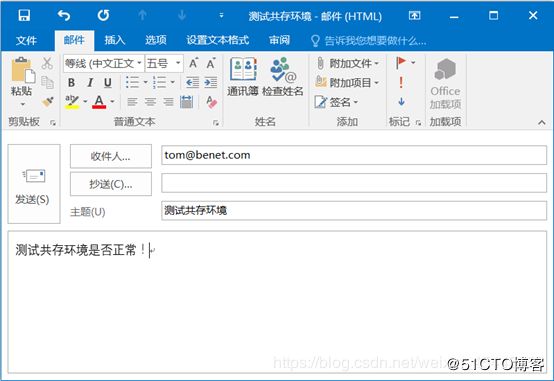Image resolution: width=554 pixels, height=381 pixels.
Task: Click 检查姓名 check names icon
Action: pyautogui.click(x=283, y=77)
